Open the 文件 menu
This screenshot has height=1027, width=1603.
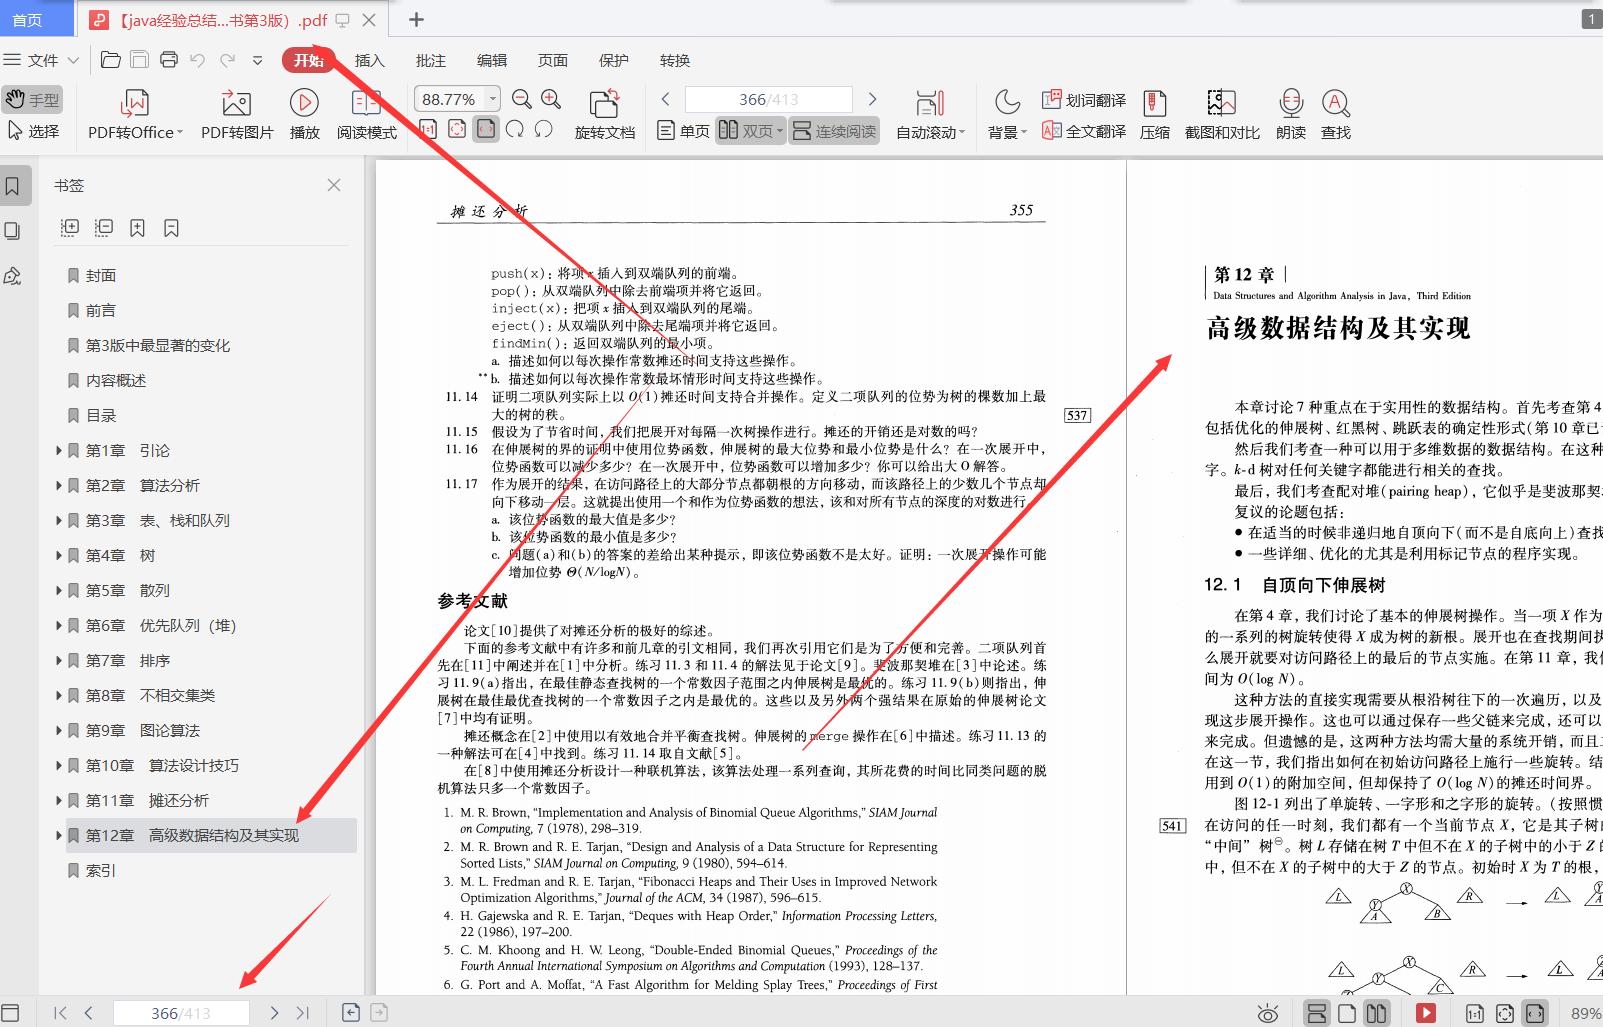pyautogui.click(x=40, y=60)
